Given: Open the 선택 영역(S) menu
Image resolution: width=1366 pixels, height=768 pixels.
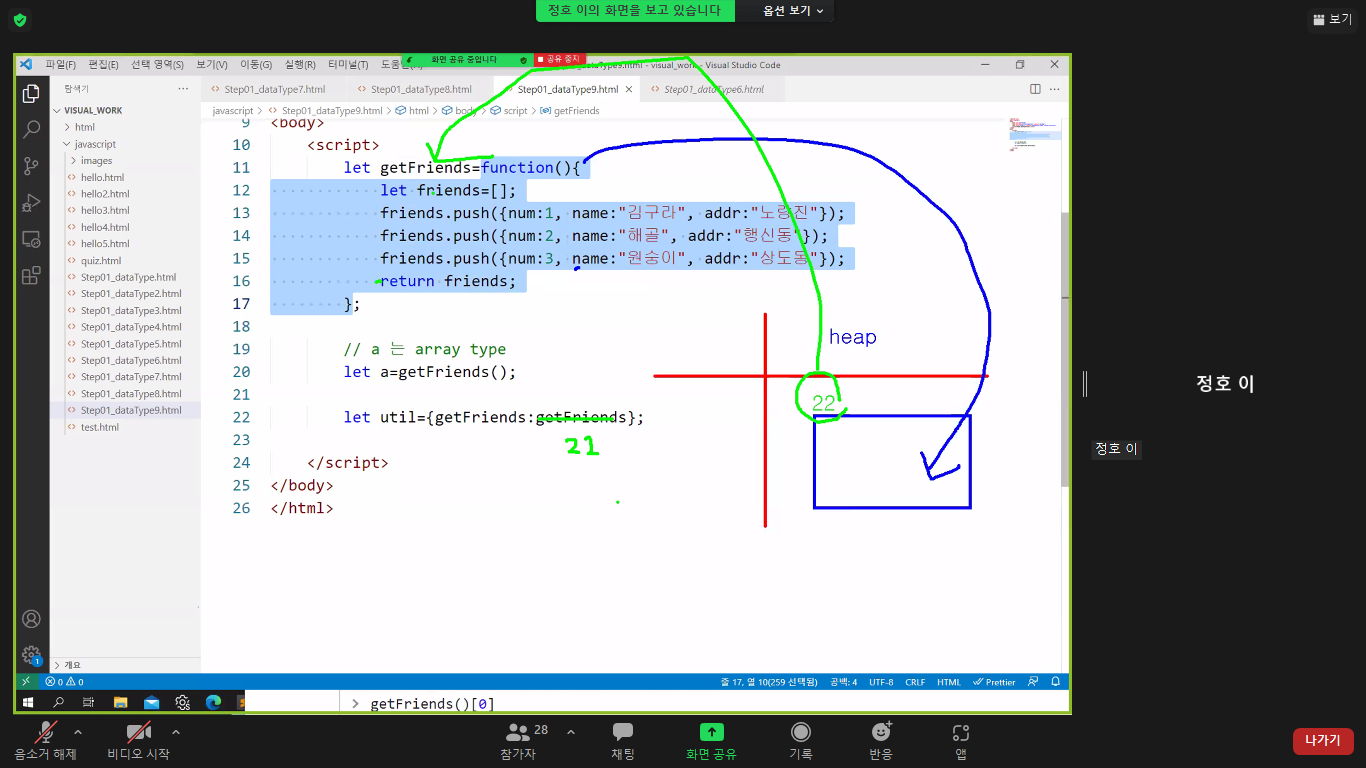Looking at the screenshot, I should tap(157, 65).
